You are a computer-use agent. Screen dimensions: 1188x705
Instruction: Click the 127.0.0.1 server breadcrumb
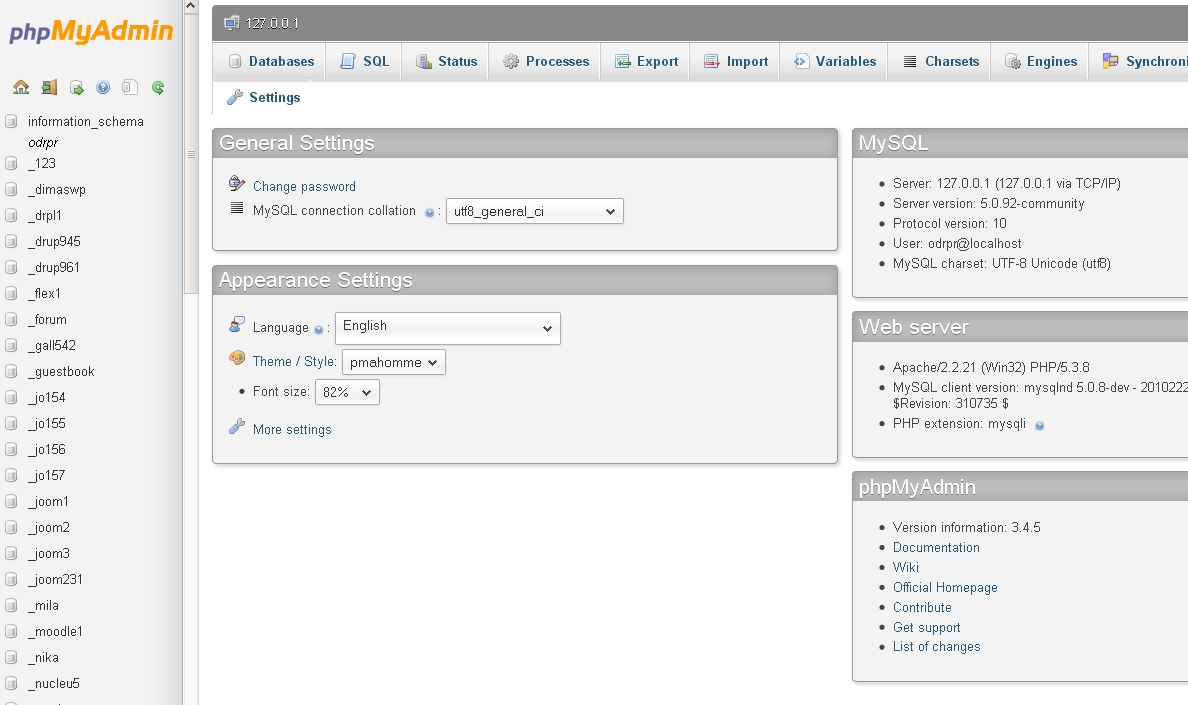[x=272, y=23]
